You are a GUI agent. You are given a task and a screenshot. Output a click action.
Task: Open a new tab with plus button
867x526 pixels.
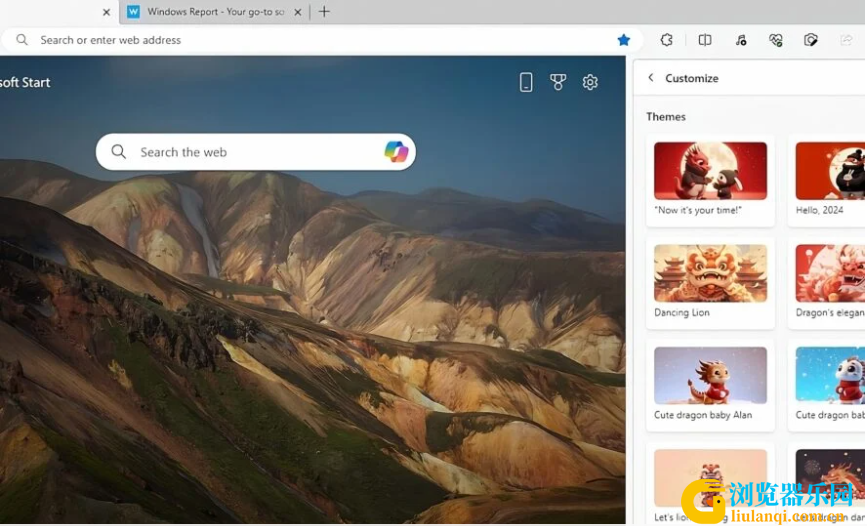[x=324, y=12]
